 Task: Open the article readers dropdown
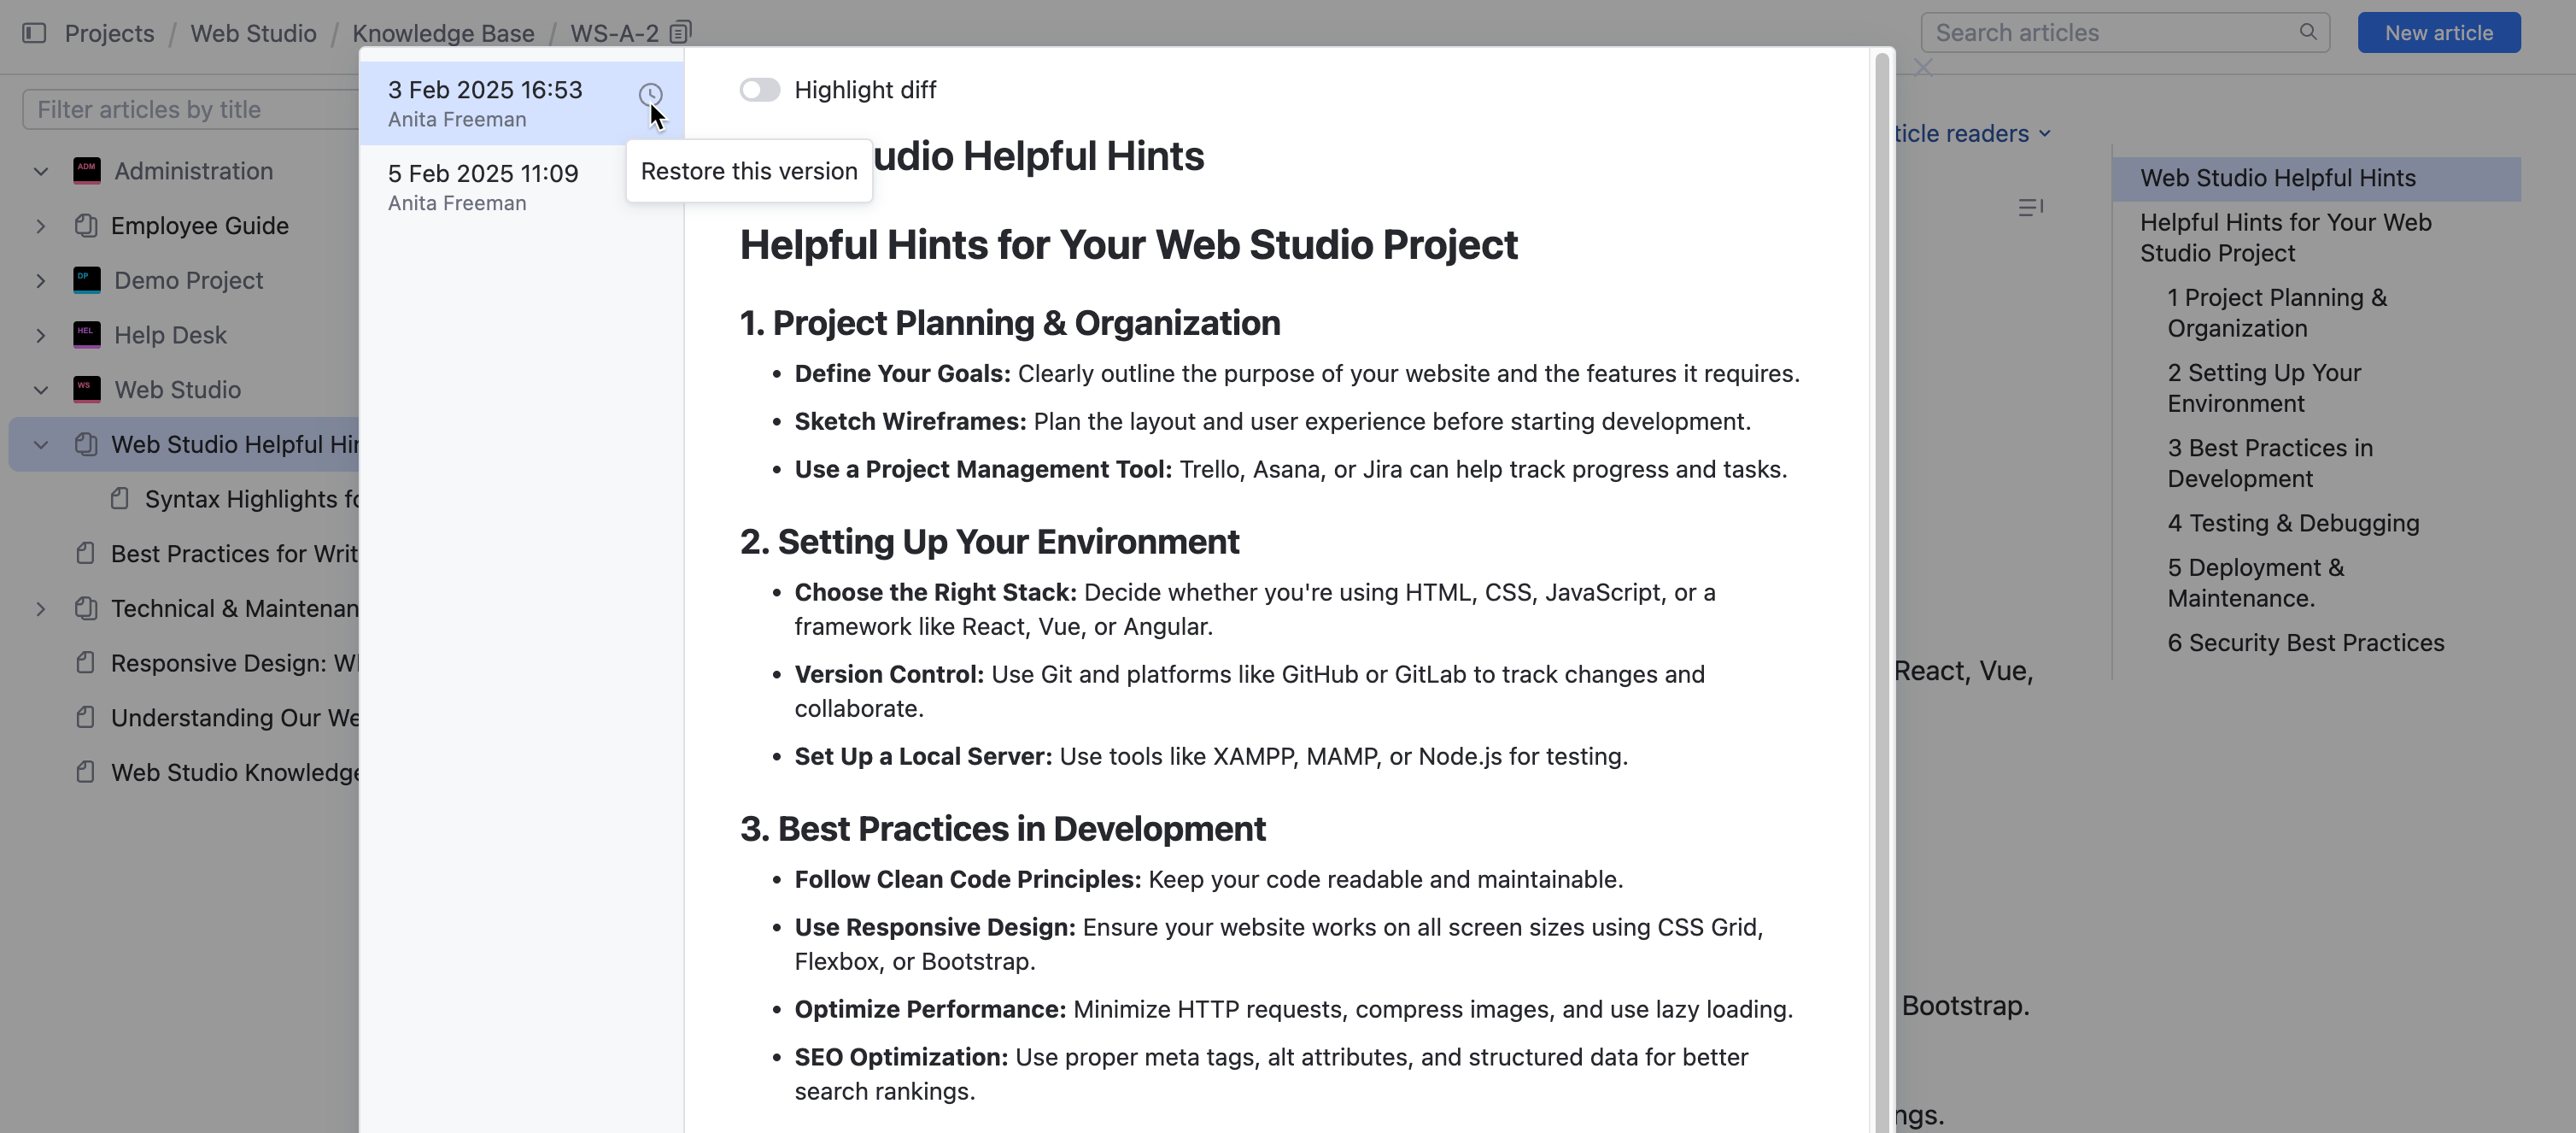(x=1970, y=133)
